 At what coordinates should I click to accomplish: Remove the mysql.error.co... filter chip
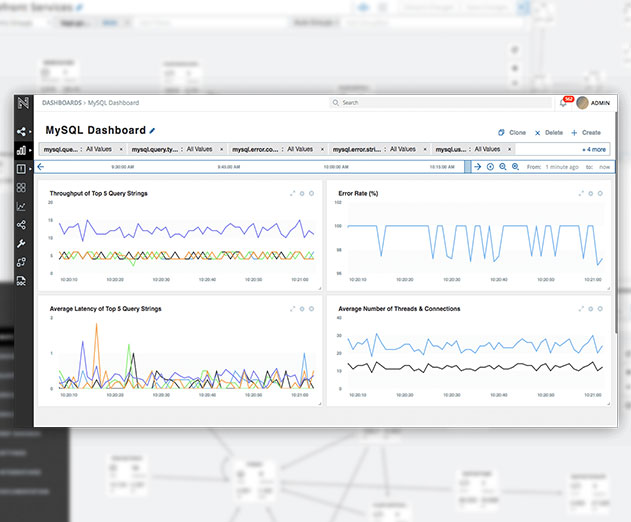click(x=322, y=149)
